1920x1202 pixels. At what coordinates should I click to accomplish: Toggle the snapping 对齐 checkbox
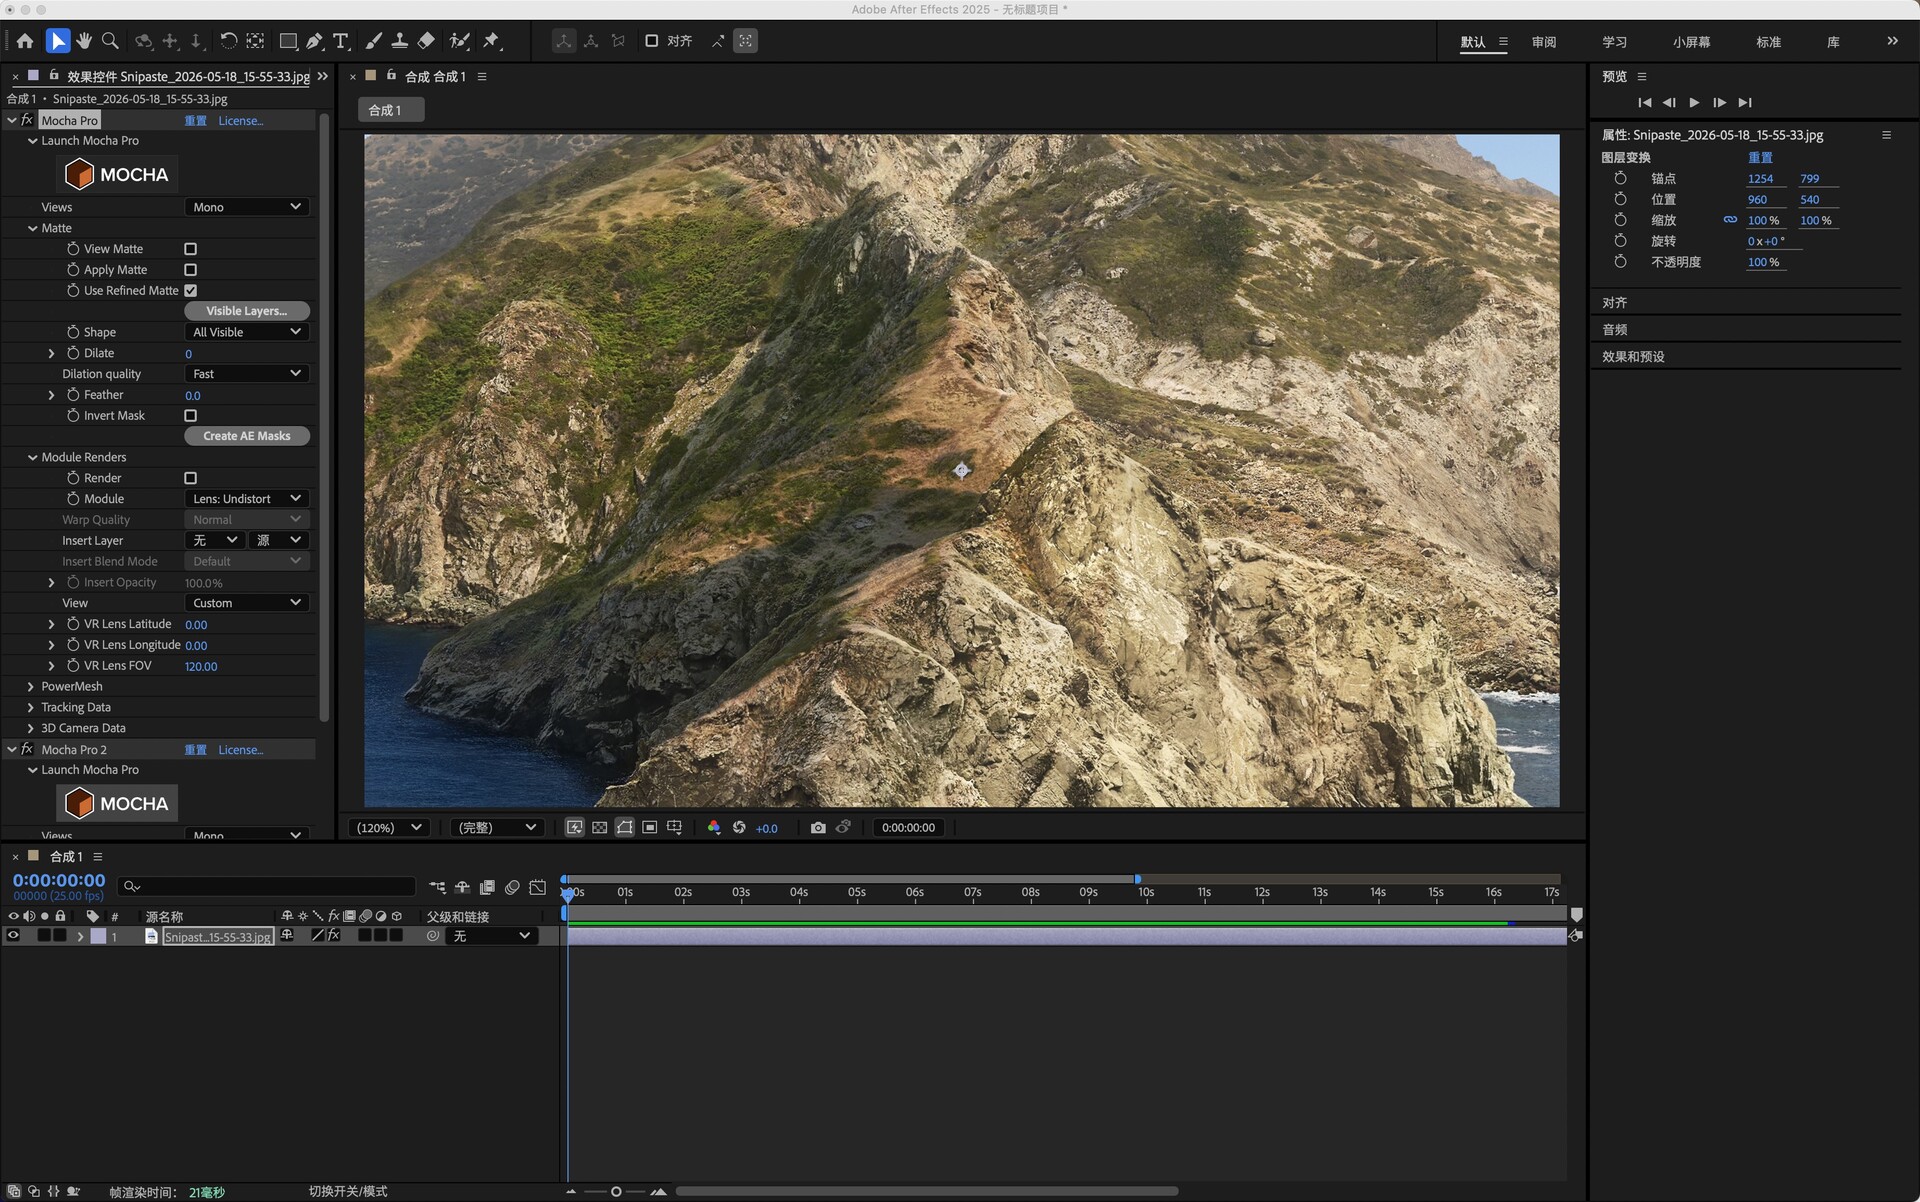pos(651,41)
